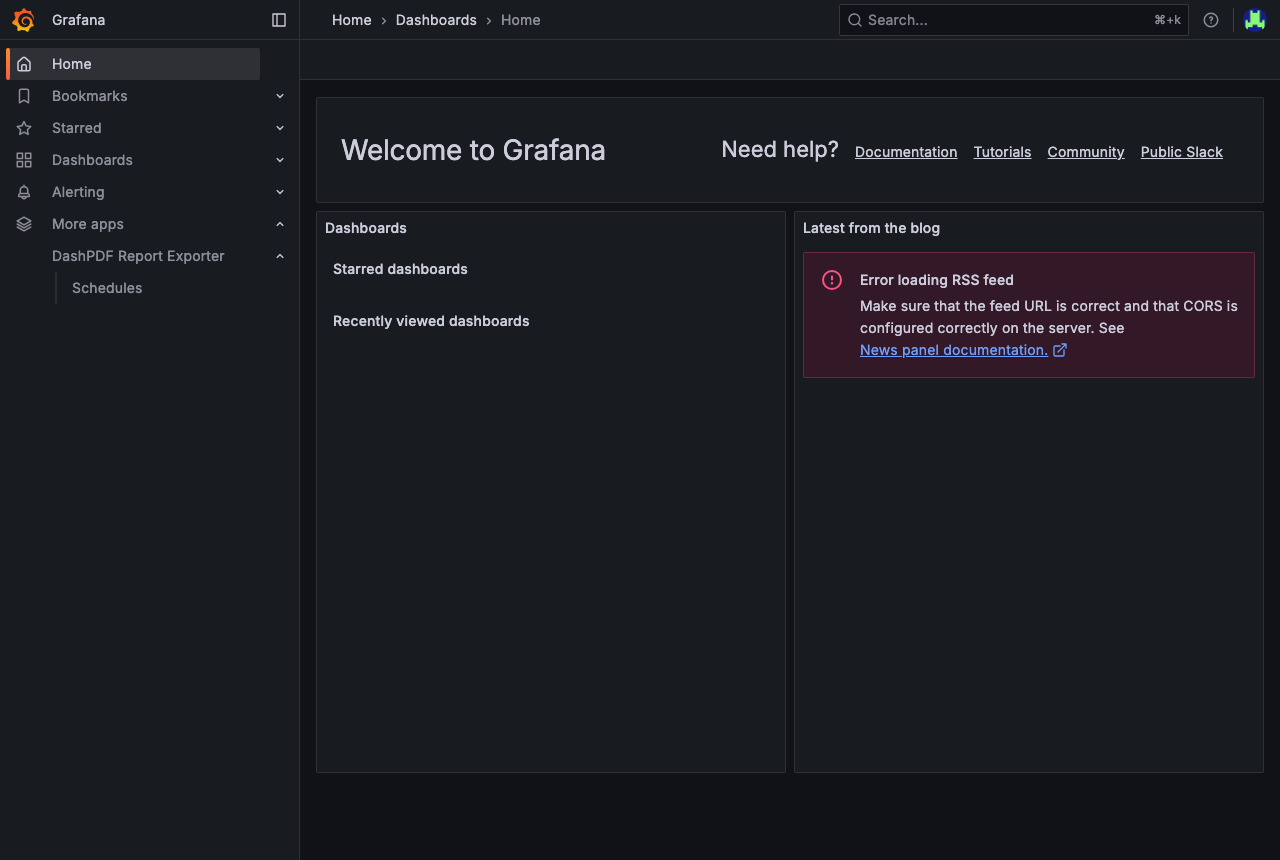Expand the Bookmarks section chevron

pyautogui.click(x=280, y=96)
